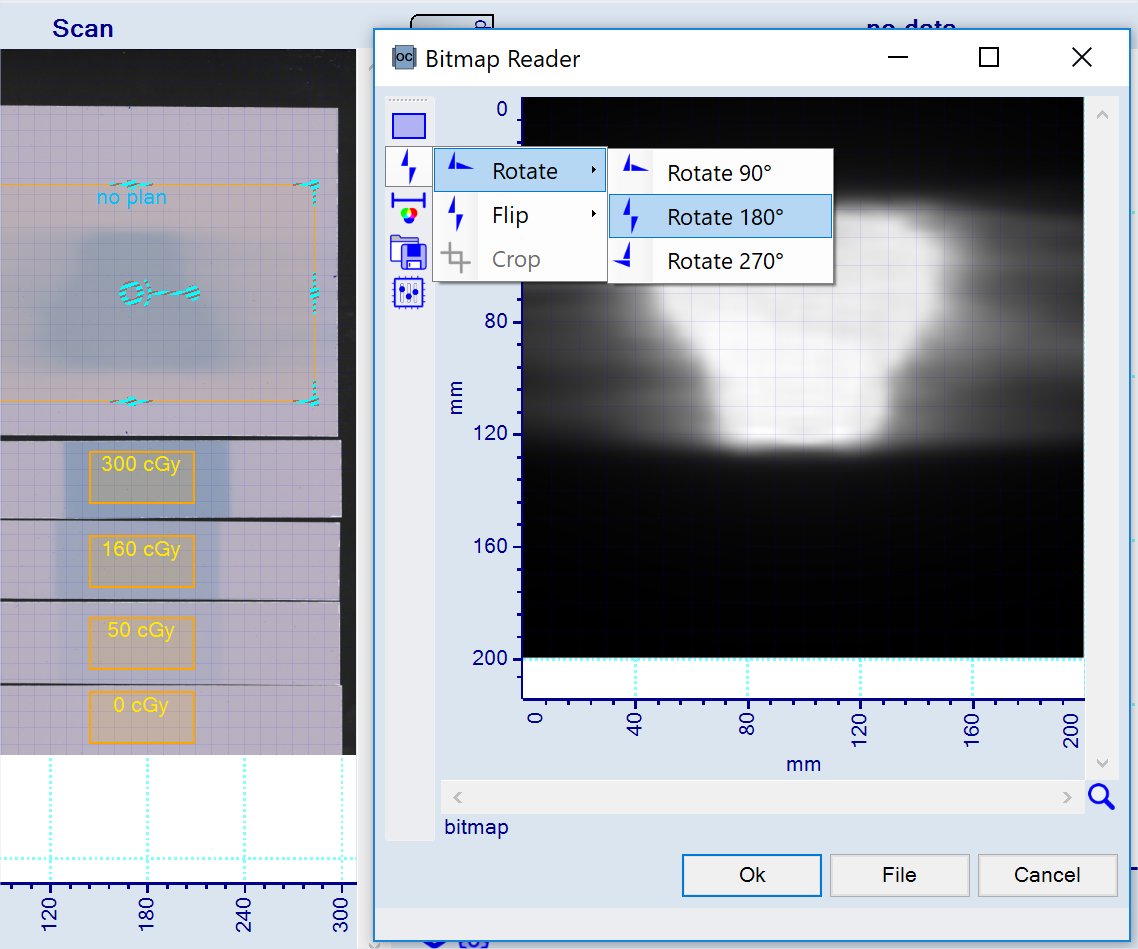Click the transform lightning-bolt toolbar icon

point(409,166)
